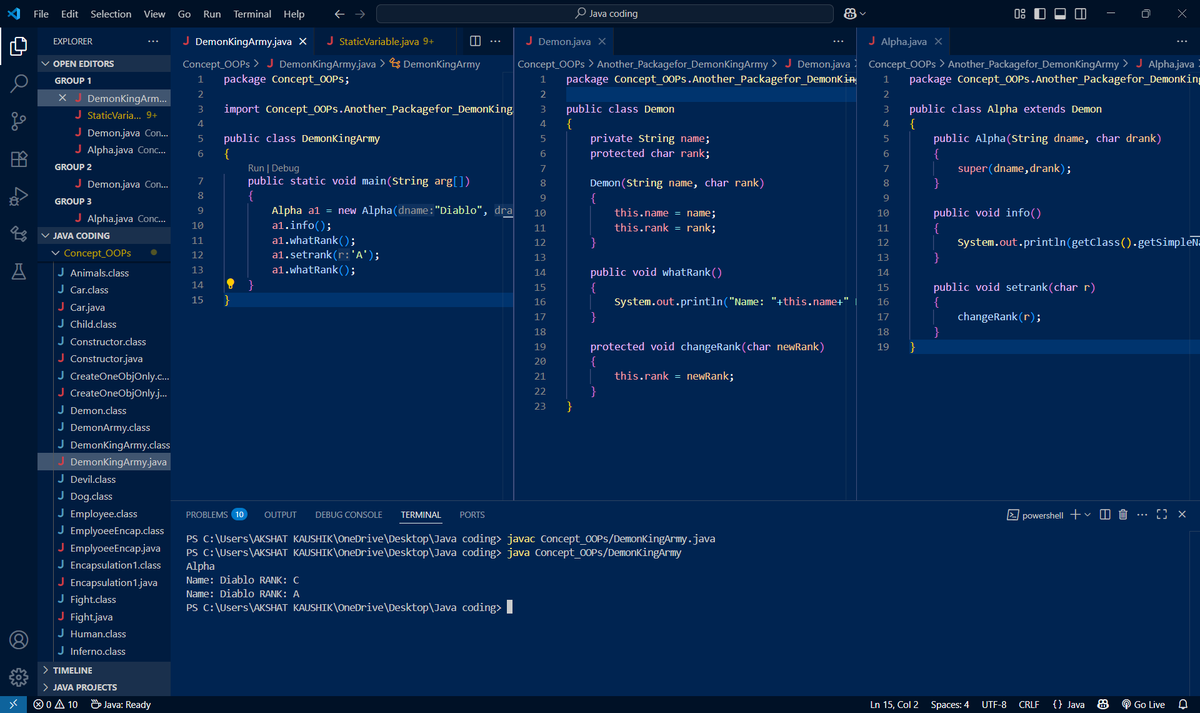Open the Extensions view
The width and height of the screenshot is (1200, 713).
point(18,158)
